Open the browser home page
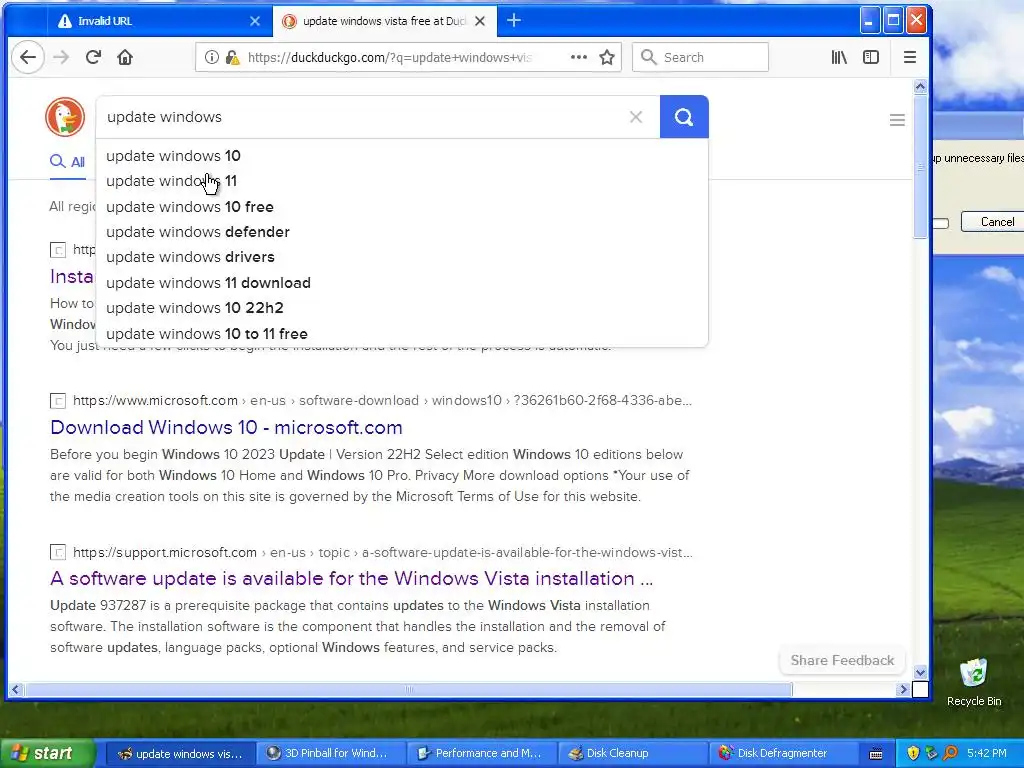 (x=125, y=57)
